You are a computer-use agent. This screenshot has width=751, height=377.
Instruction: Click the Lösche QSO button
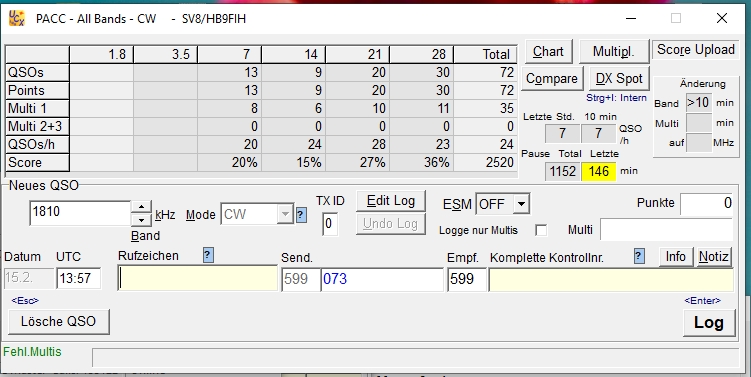(x=58, y=321)
